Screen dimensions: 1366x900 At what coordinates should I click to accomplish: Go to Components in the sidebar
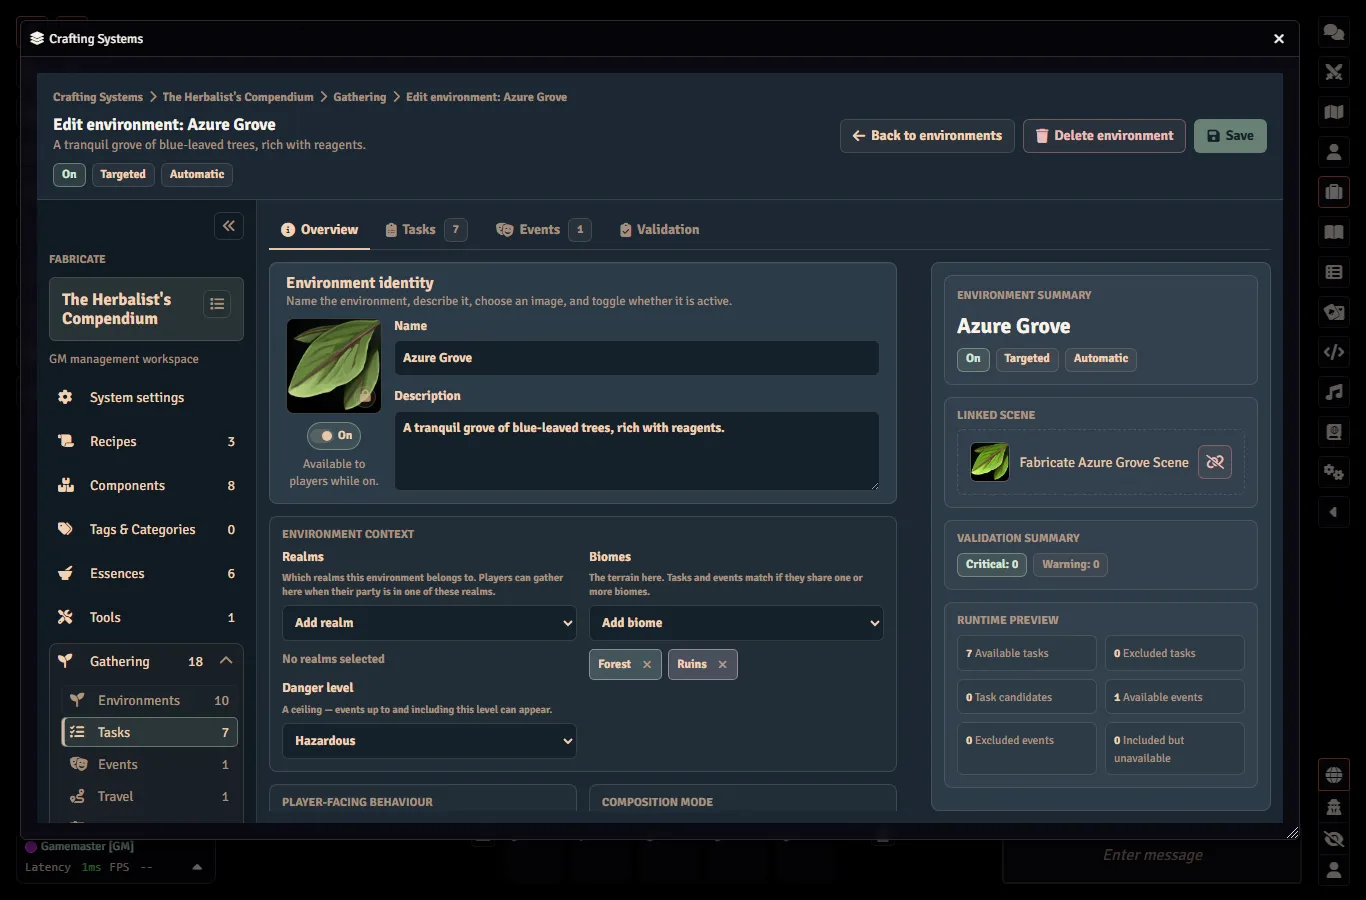point(146,485)
